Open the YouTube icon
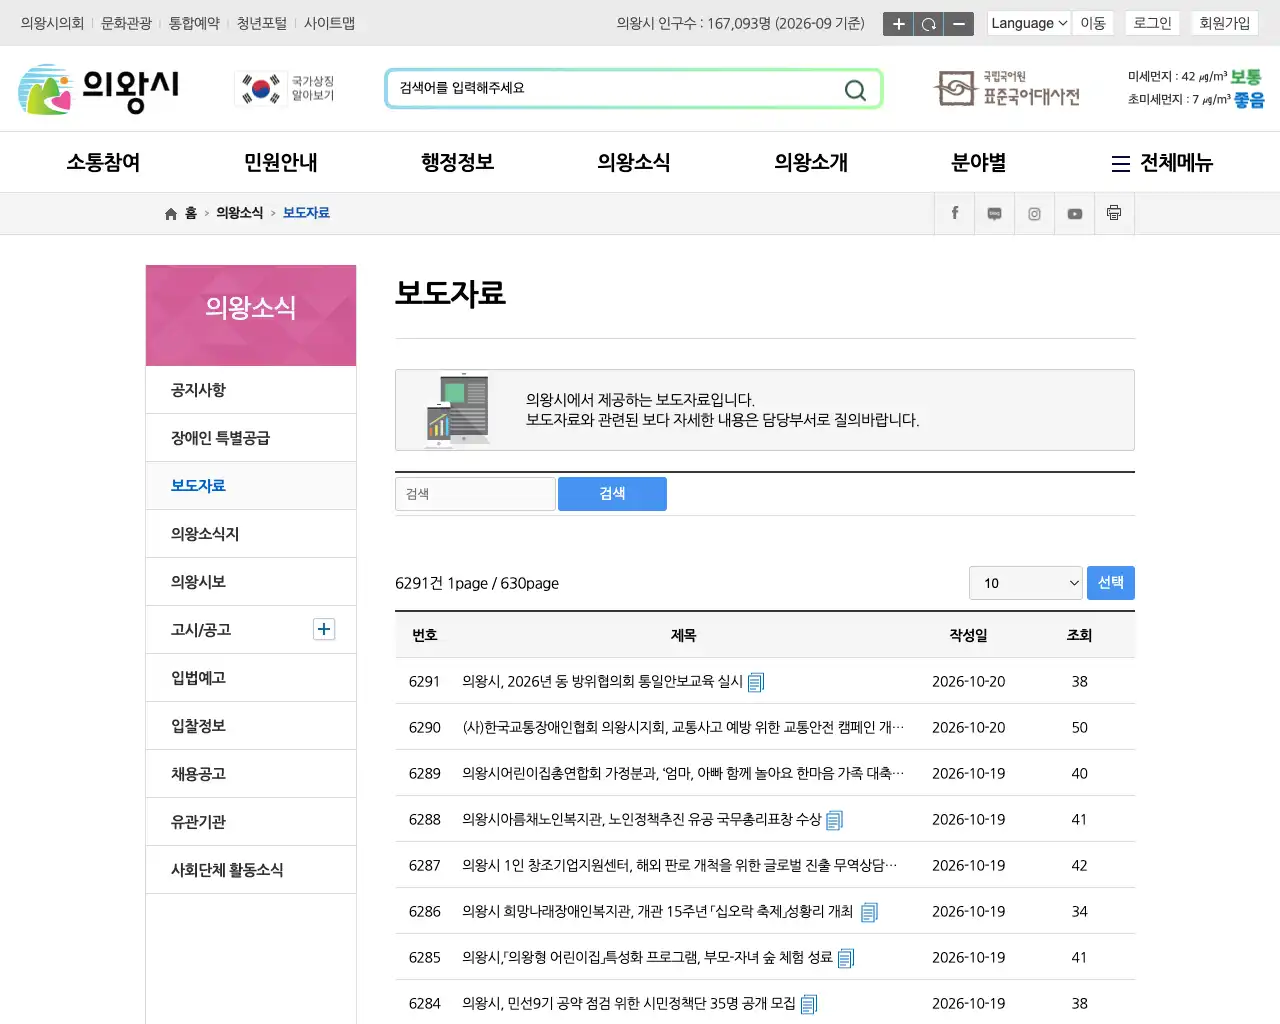 pos(1074,213)
